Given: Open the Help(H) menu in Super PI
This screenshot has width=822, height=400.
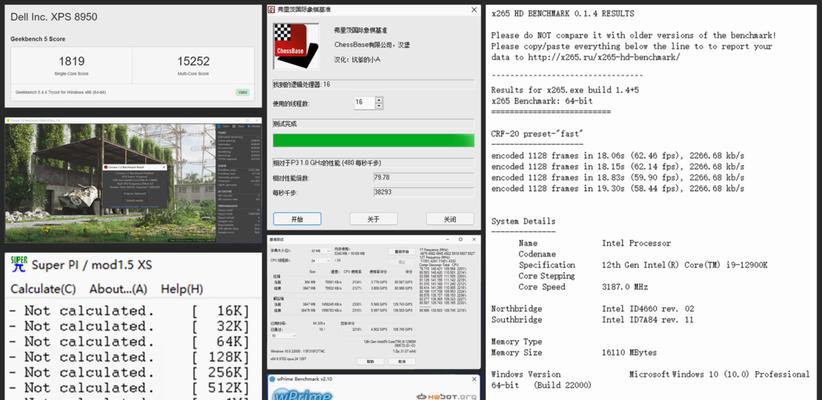Looking at the screenshot, I should 182,289.
